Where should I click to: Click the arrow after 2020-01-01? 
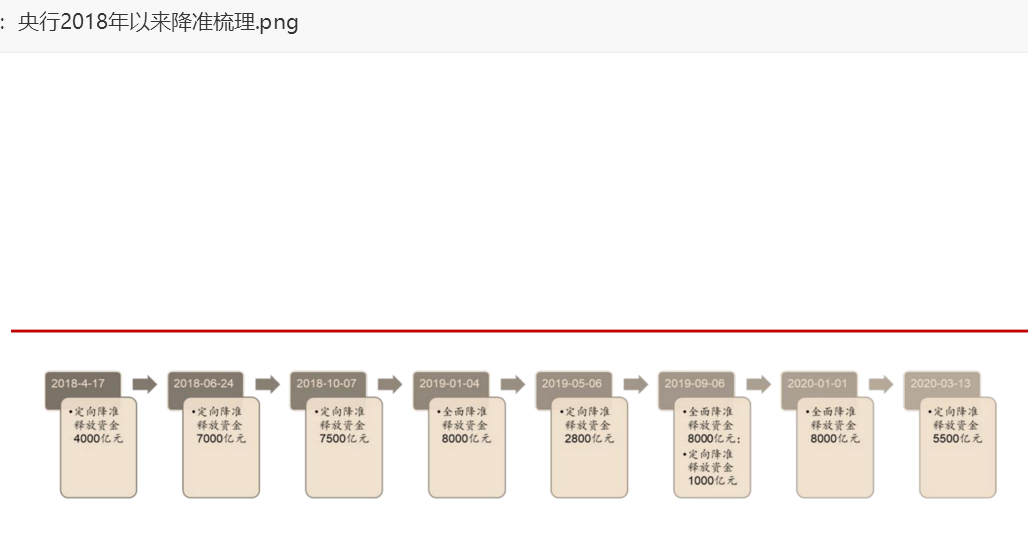click(881, 384)
